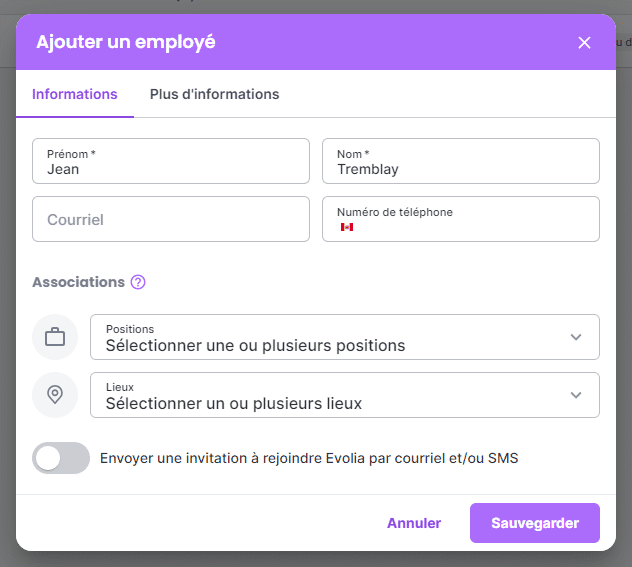
Task: Close the Ajouter un employé dialog
Action: click(x=585, y=42)
